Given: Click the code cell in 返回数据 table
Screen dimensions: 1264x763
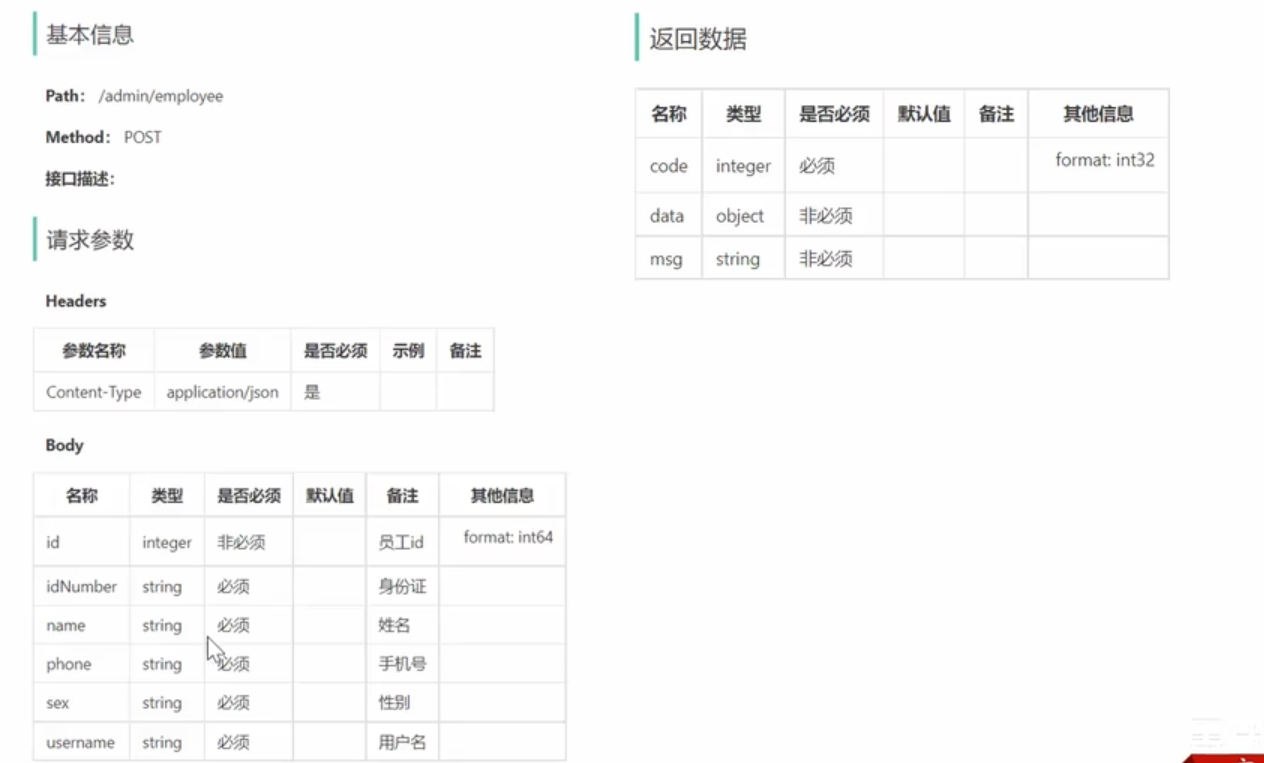Looking at the screenshot, I should coord(669,166).
